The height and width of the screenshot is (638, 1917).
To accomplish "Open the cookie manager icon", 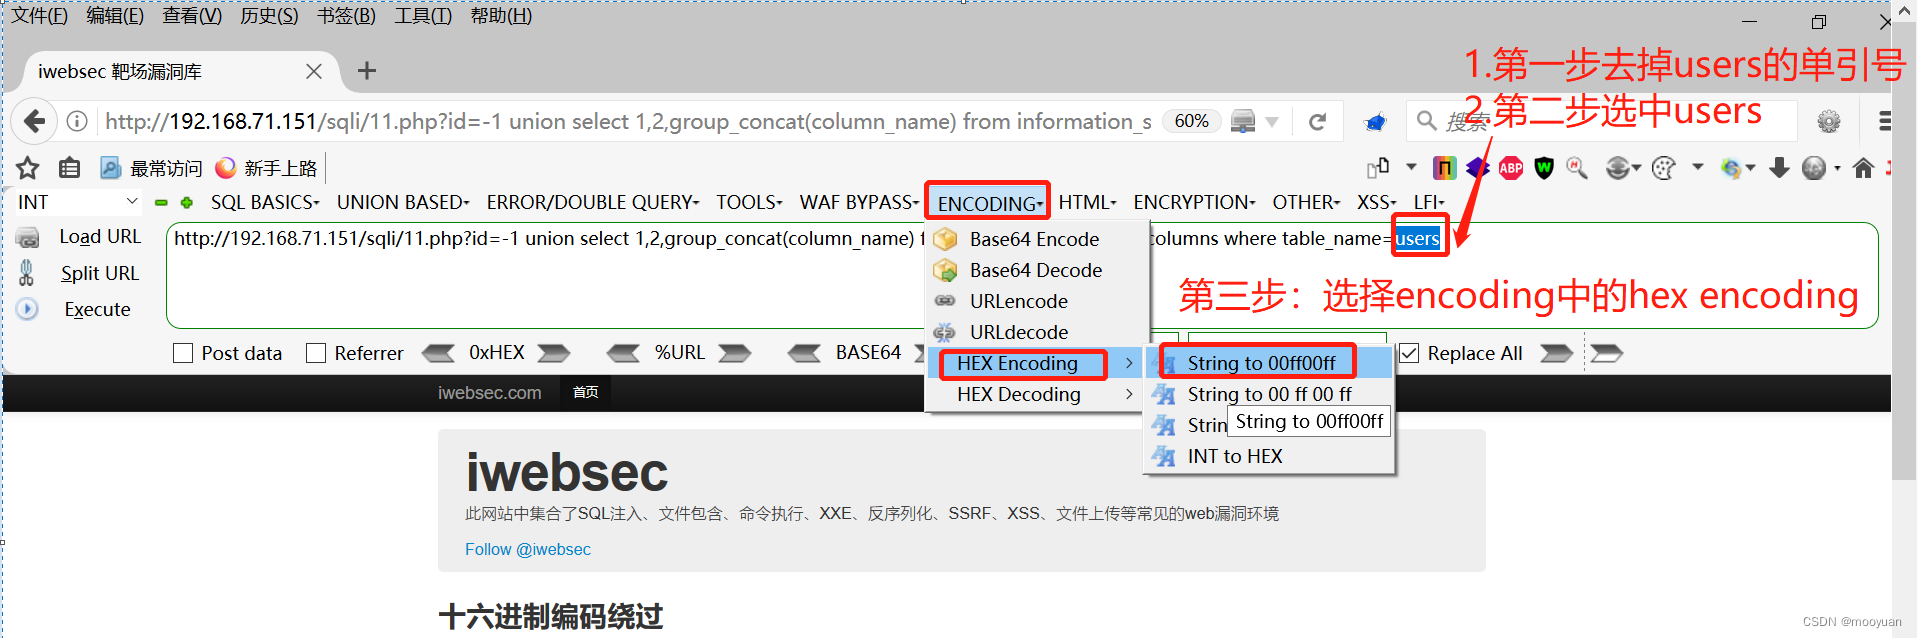I will (1664, 168).
